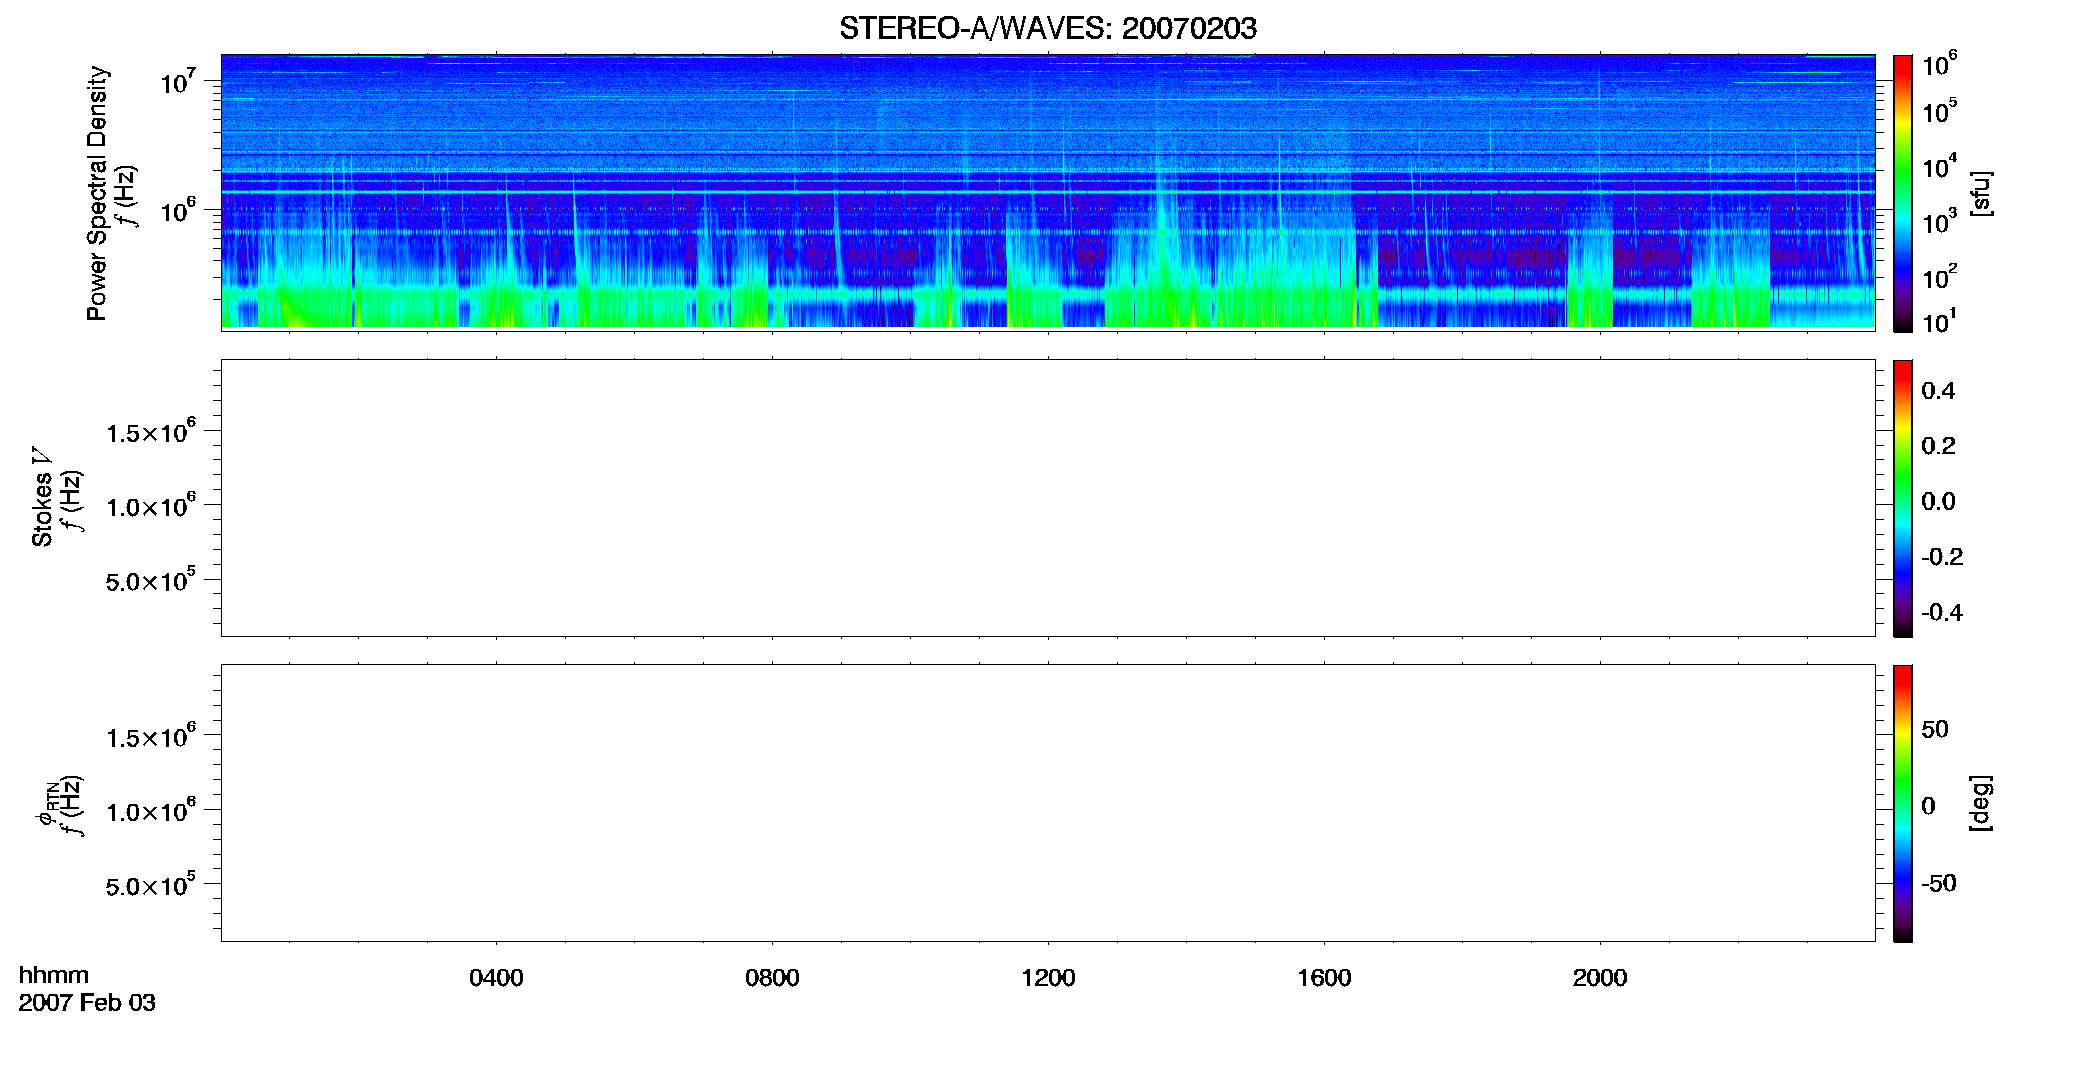
Task: Click the STEREO-A/WAVES: 20070203 plot title
Action: pos(1048,29)
